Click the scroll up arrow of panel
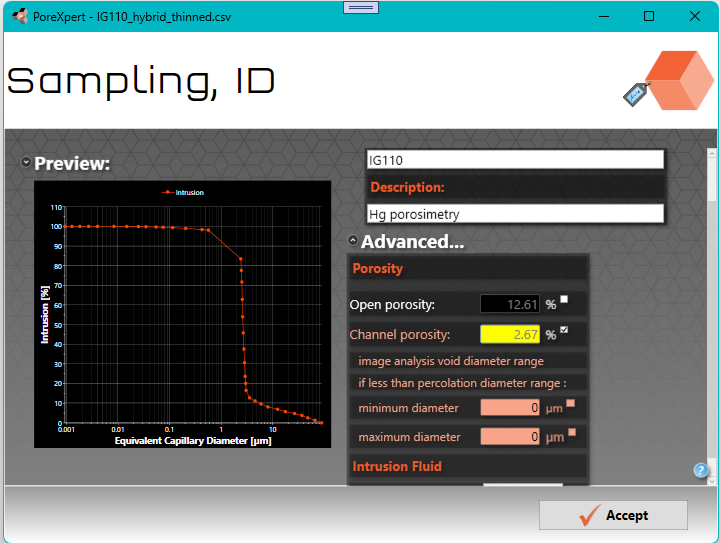 [x=712, y=153]
